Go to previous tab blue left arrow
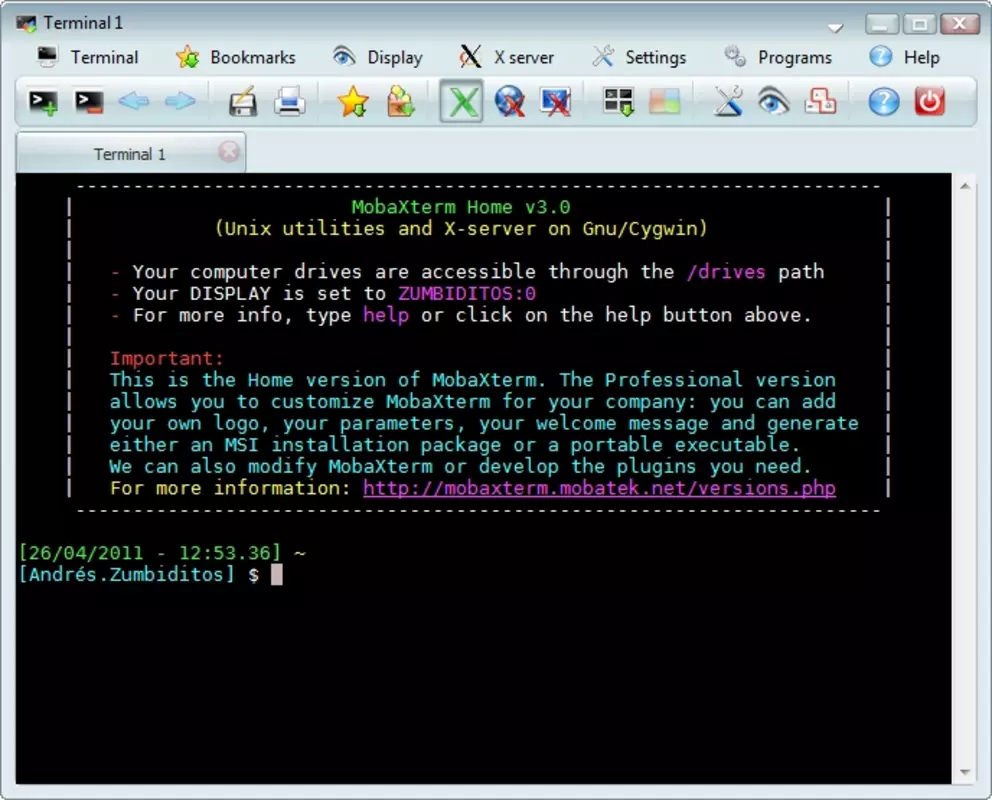 point(134,101)
